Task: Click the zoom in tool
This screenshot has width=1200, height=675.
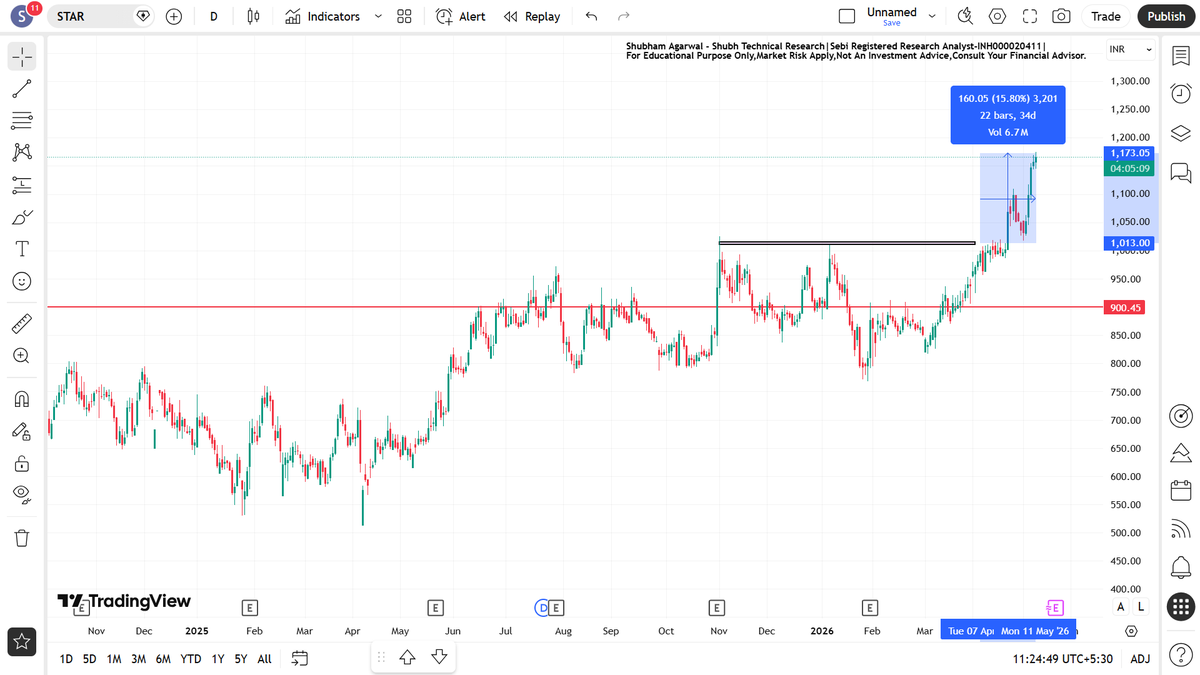Action: click(22, 355)
